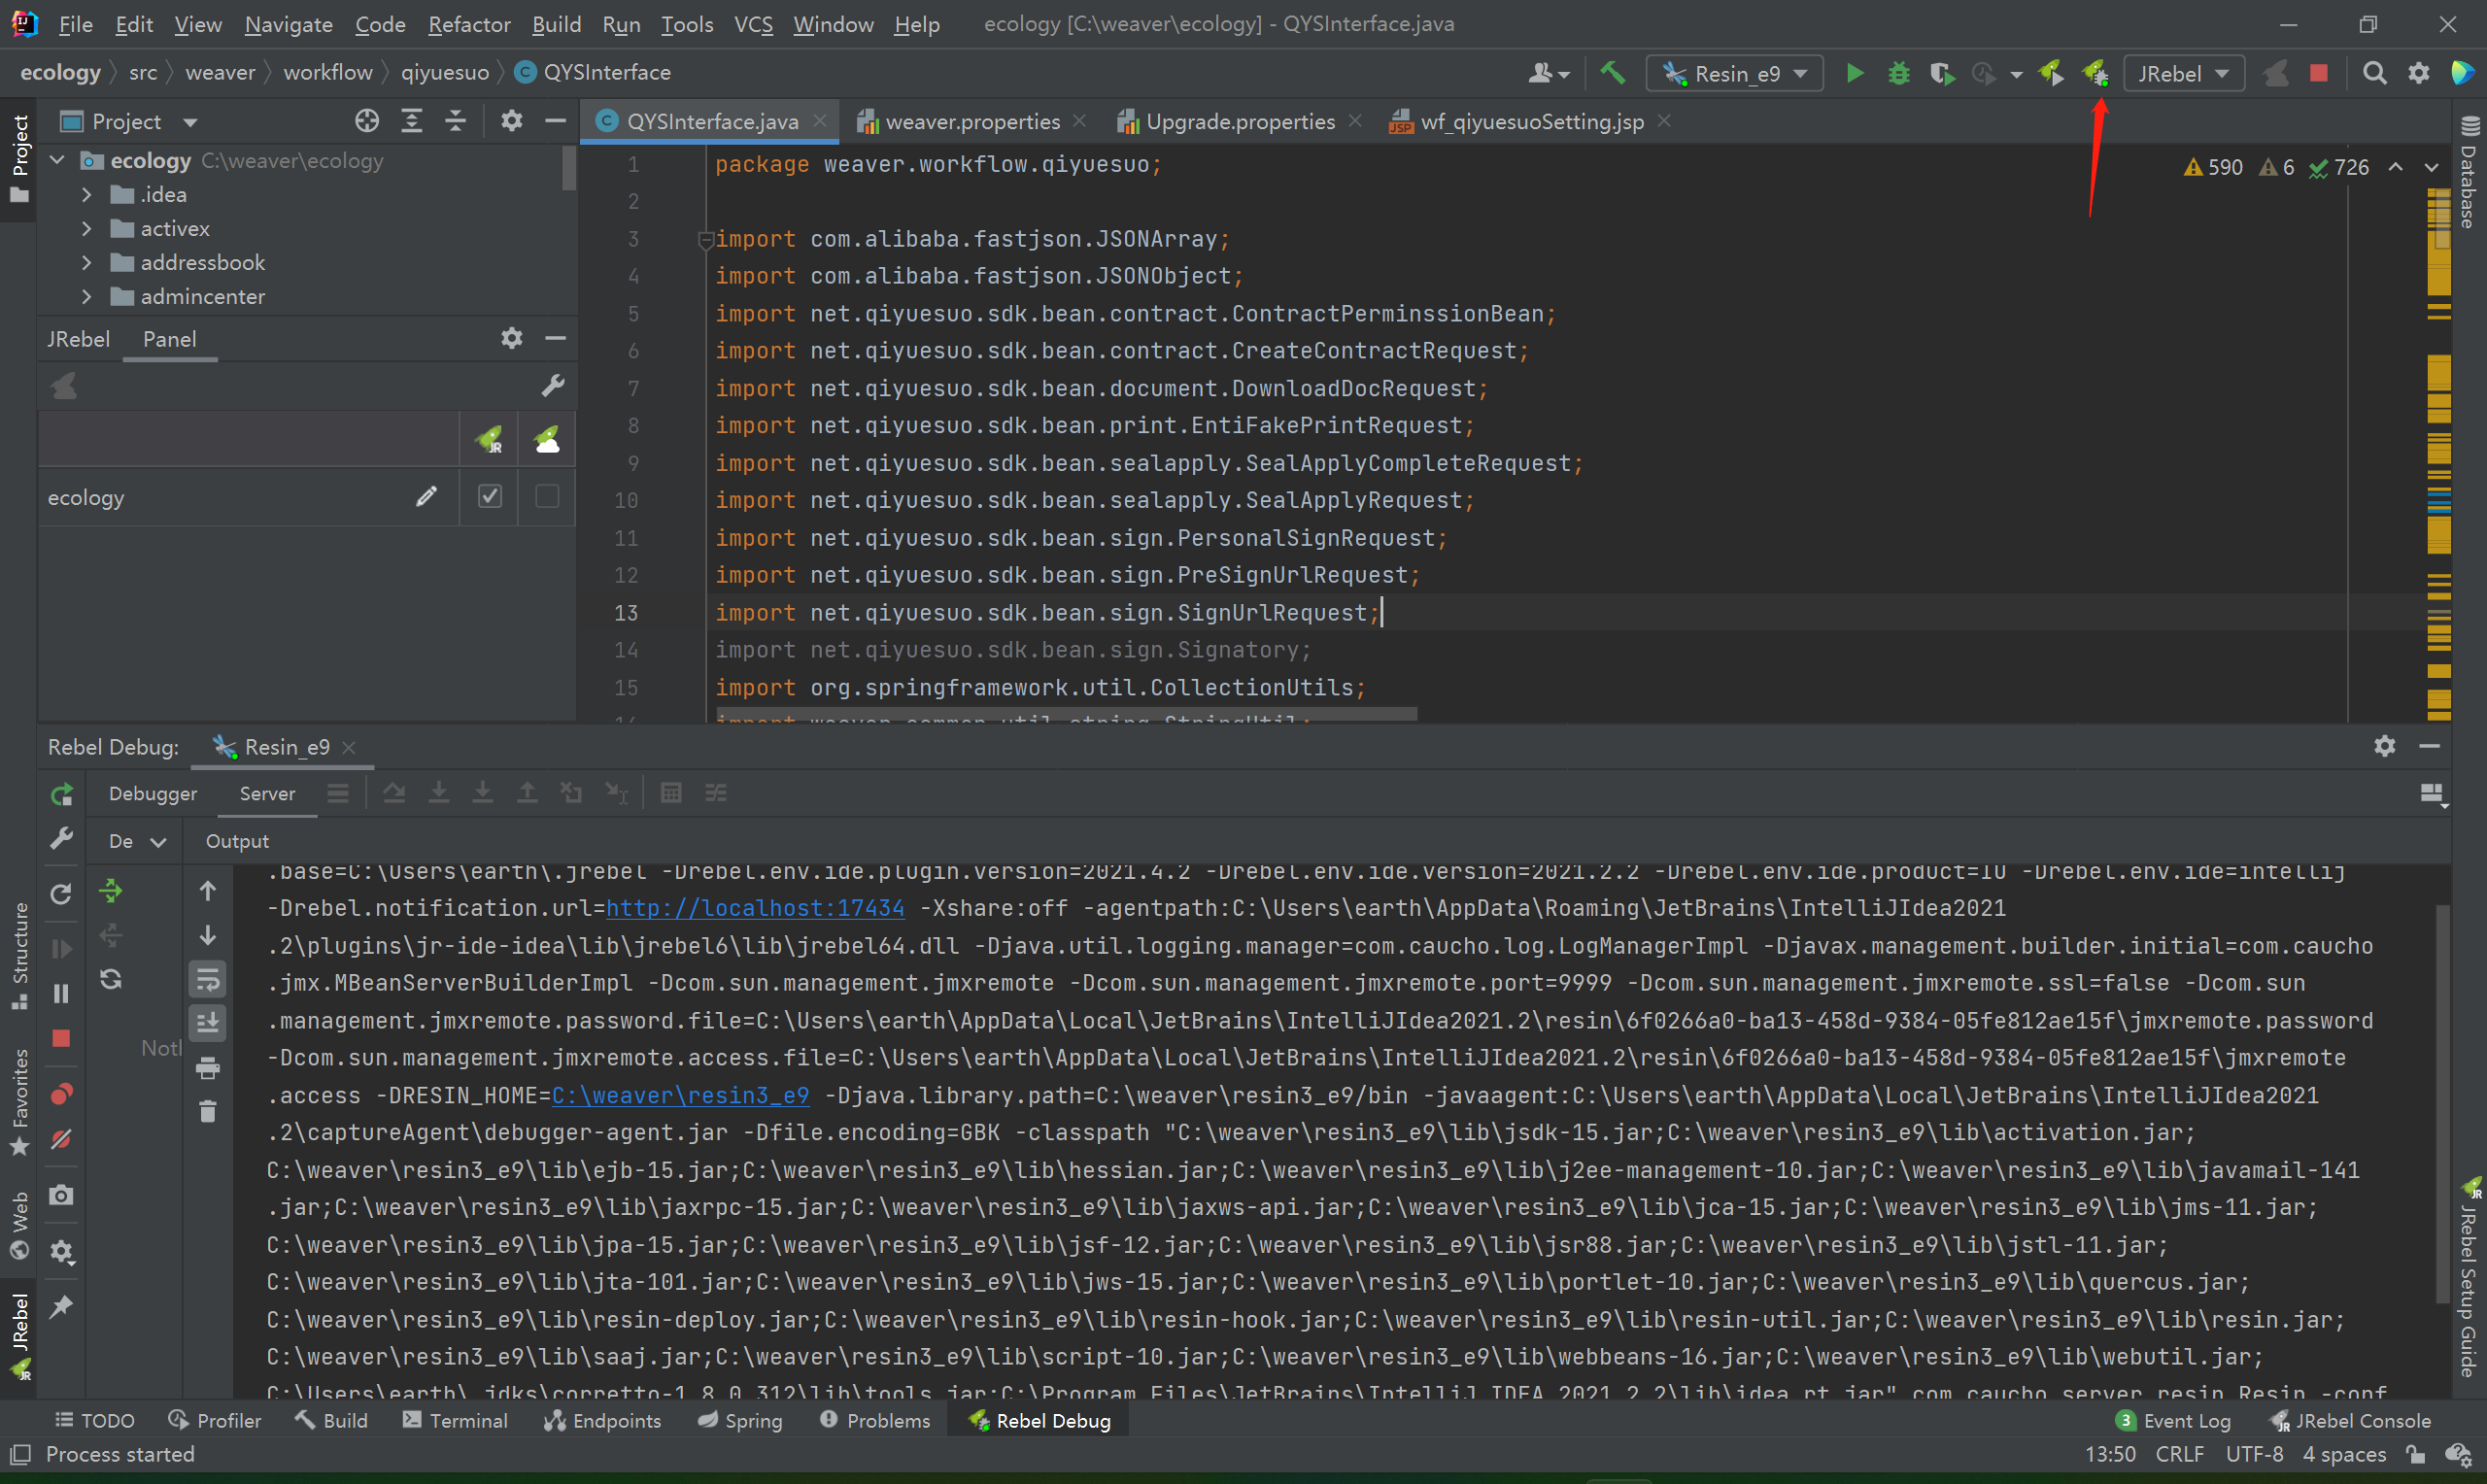
Task: Clear console output trash icon
Action: click(x=207, y=1111)
